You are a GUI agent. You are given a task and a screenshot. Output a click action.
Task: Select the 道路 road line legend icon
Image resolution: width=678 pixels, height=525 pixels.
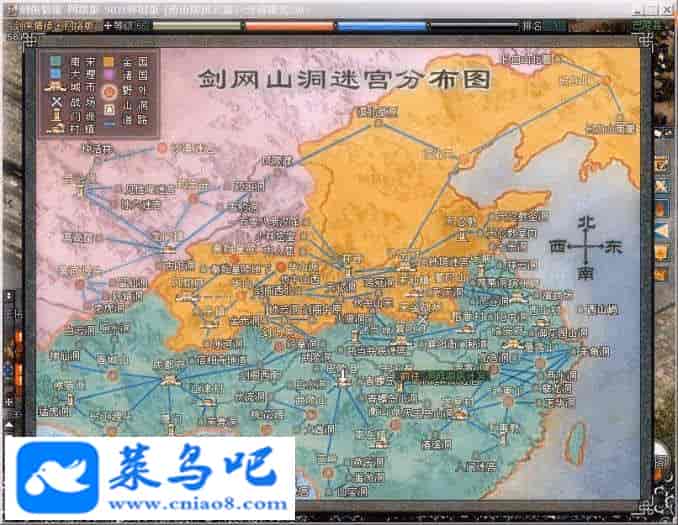(x=109, y=124)
